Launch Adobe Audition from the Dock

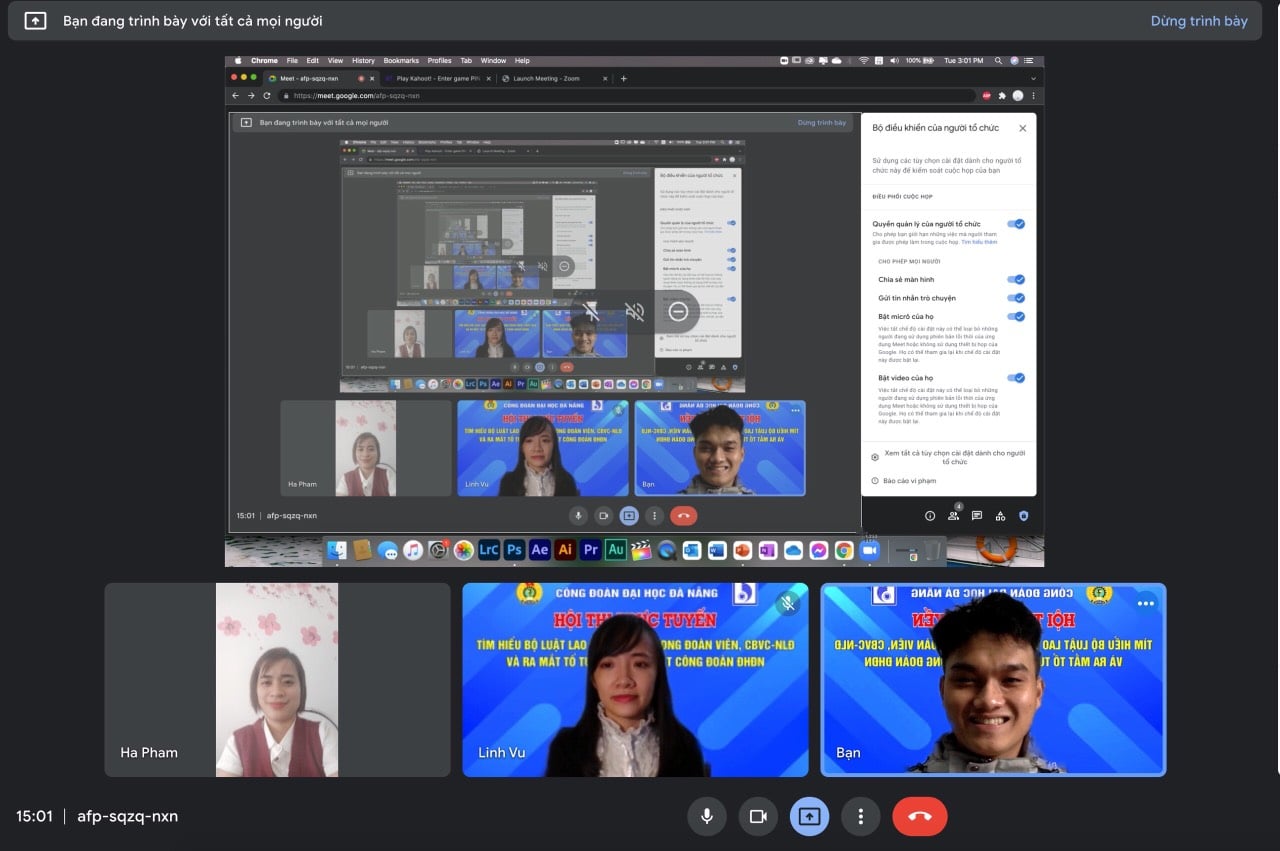[x=616, y=550]
